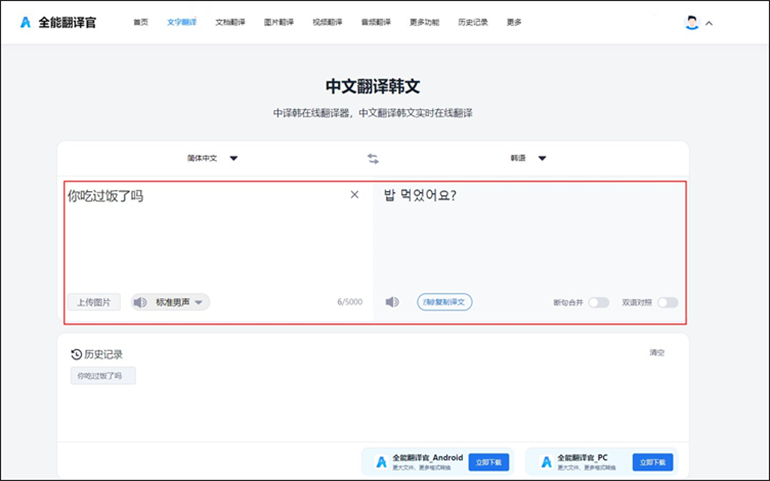Play audio of the Chinese source text
770x481 pixels.
tap(141, 302)
